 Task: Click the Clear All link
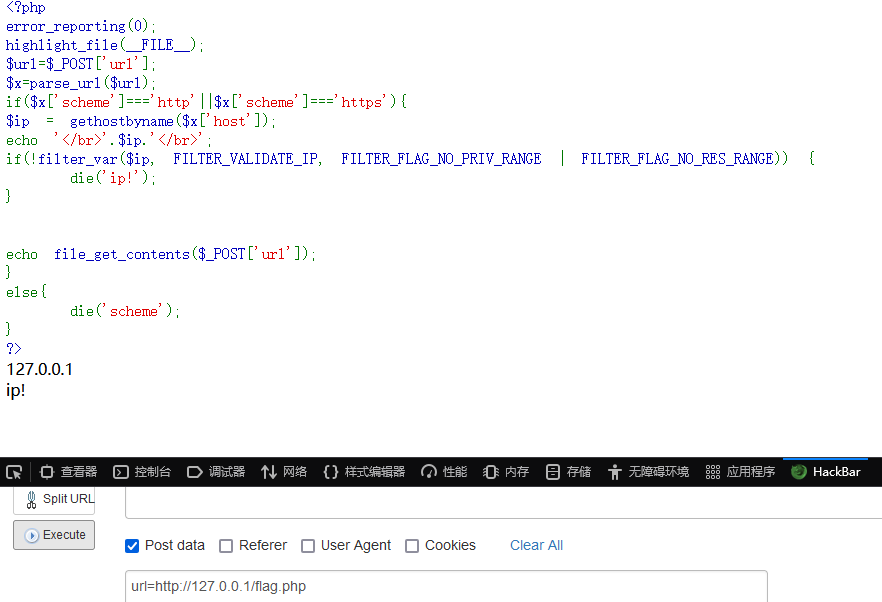pos(536,545)
